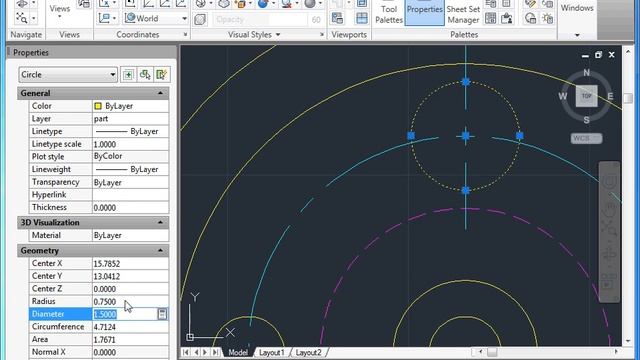Click the X-ray effect icon beside Opacity
The width and height of the screenshot is (640, 360).
click(200, 19)
